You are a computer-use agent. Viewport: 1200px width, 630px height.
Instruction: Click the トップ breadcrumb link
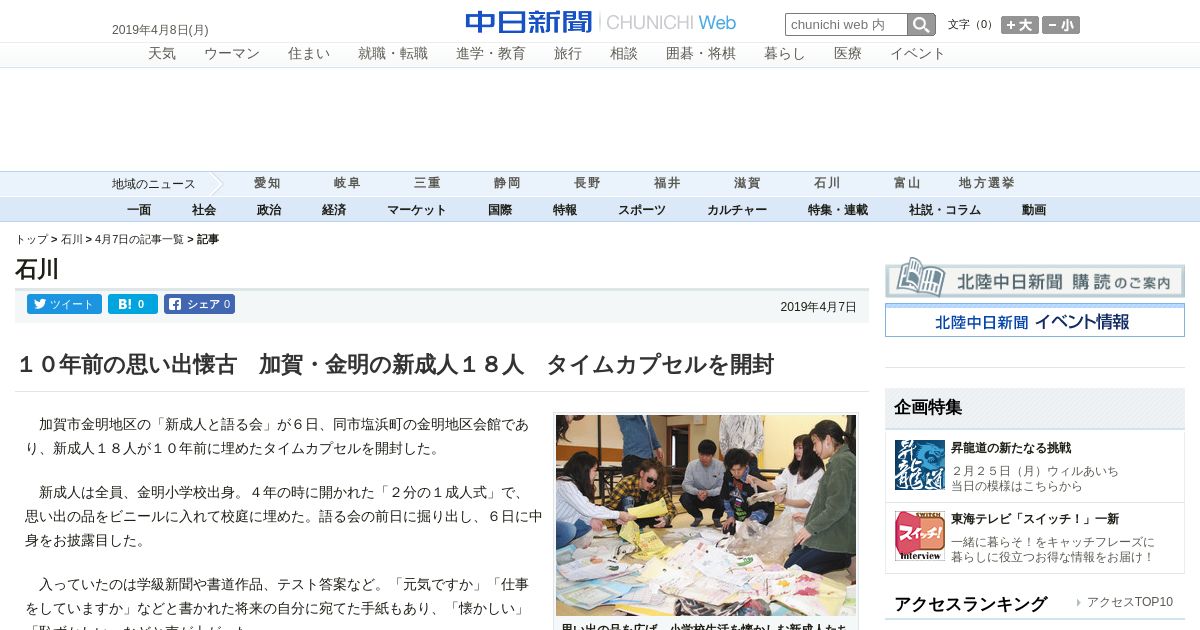point(31,240)
